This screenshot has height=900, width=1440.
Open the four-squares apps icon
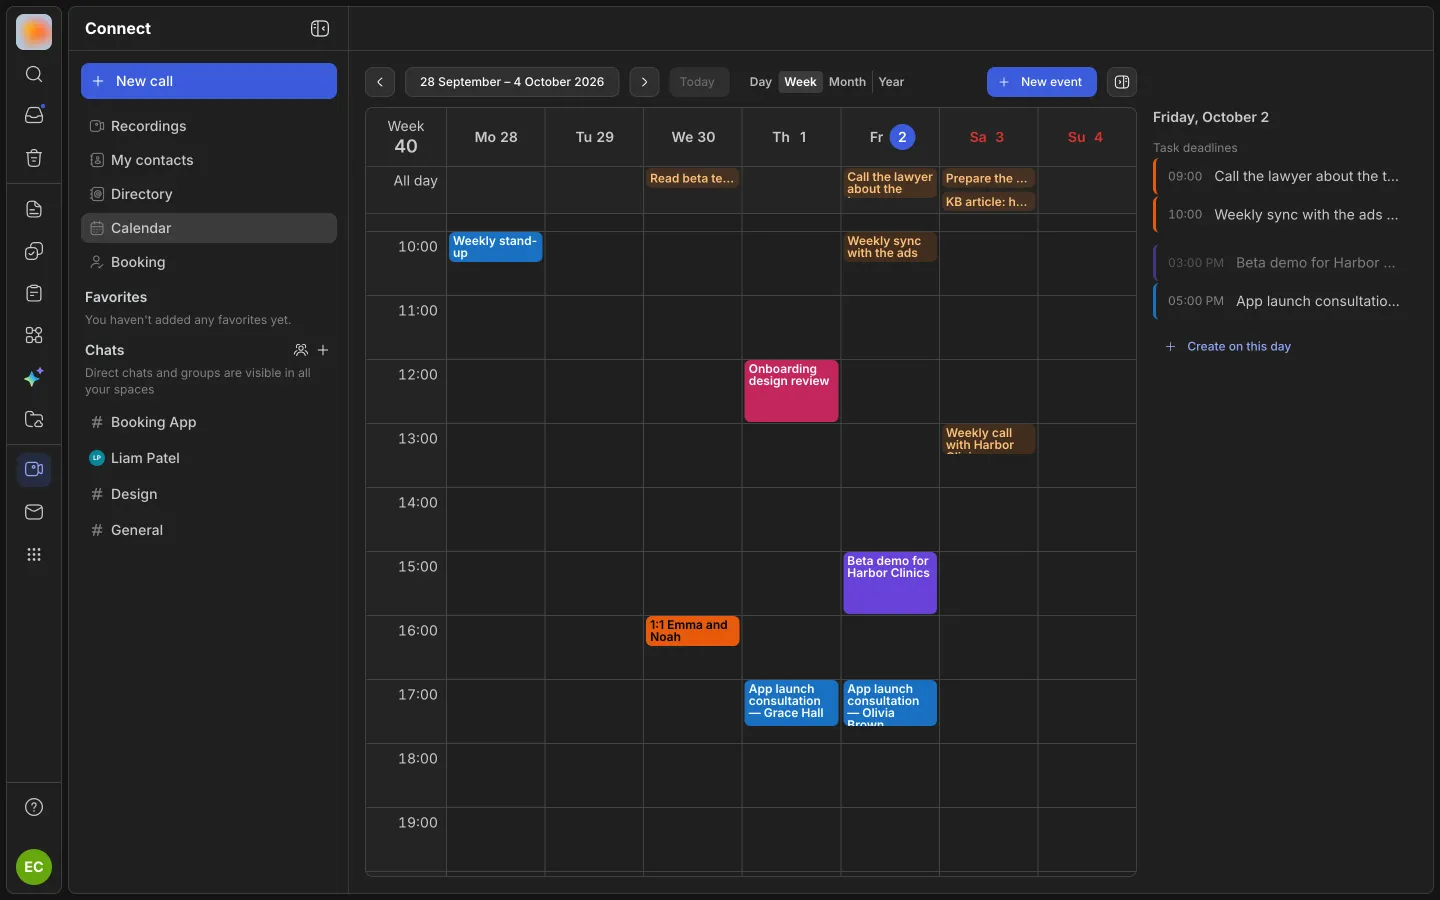click(x=34, y=335)
